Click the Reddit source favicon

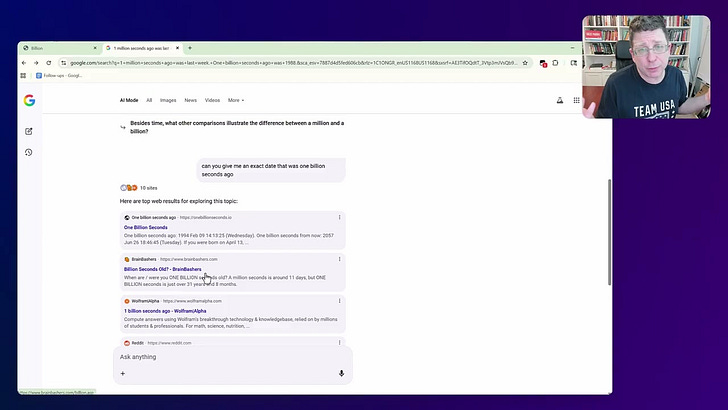(x=127, y=343)
